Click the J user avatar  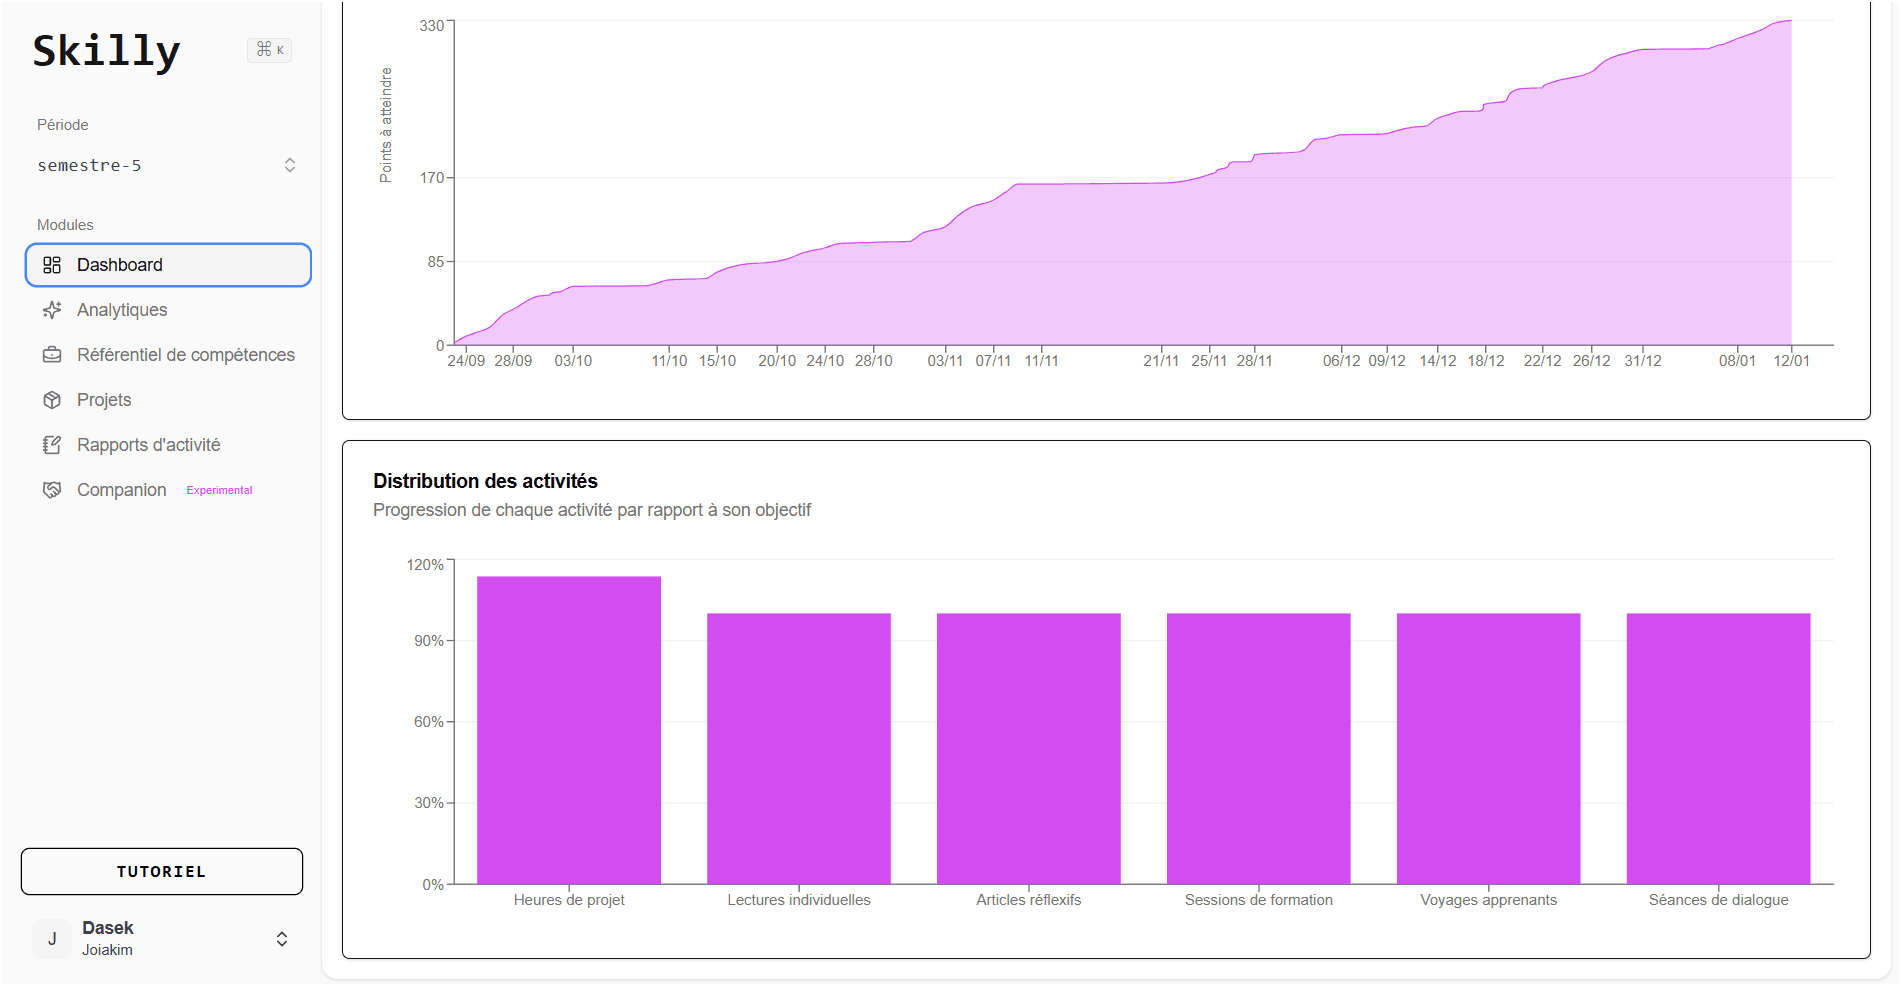click(52, 939)
